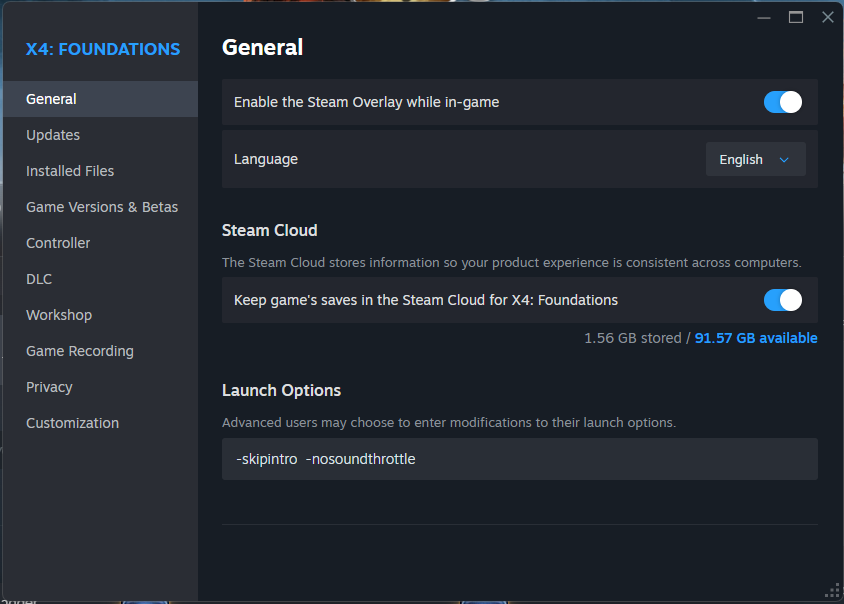Image resolution: width=844 pixels, height=604 pixels.
Task: Click the Steam Cloud section heading
Action: pos(270,230)
